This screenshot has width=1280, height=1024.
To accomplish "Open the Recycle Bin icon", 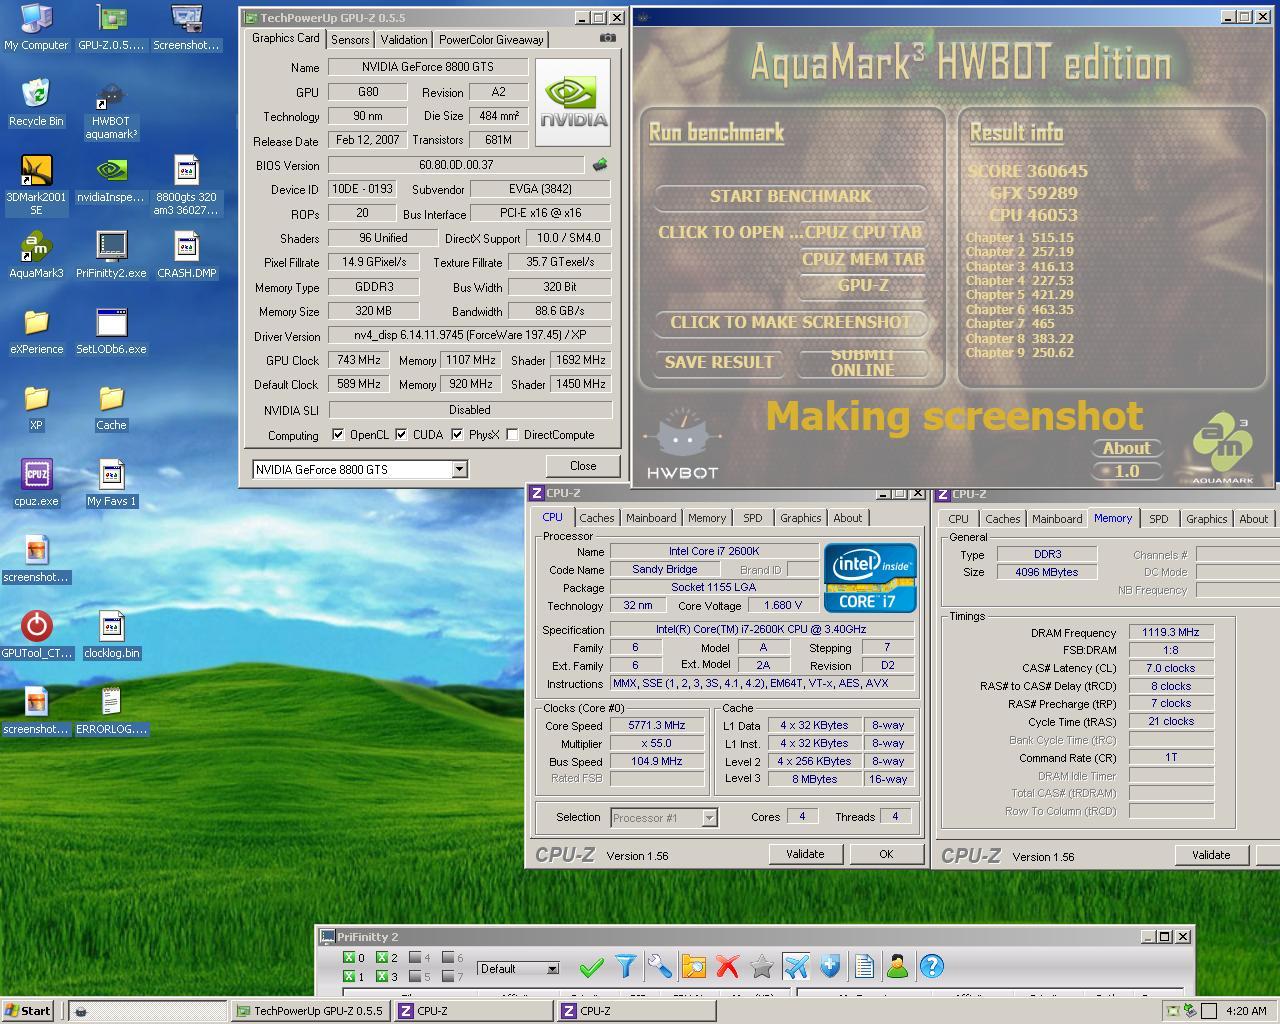I will pos(36,103).
